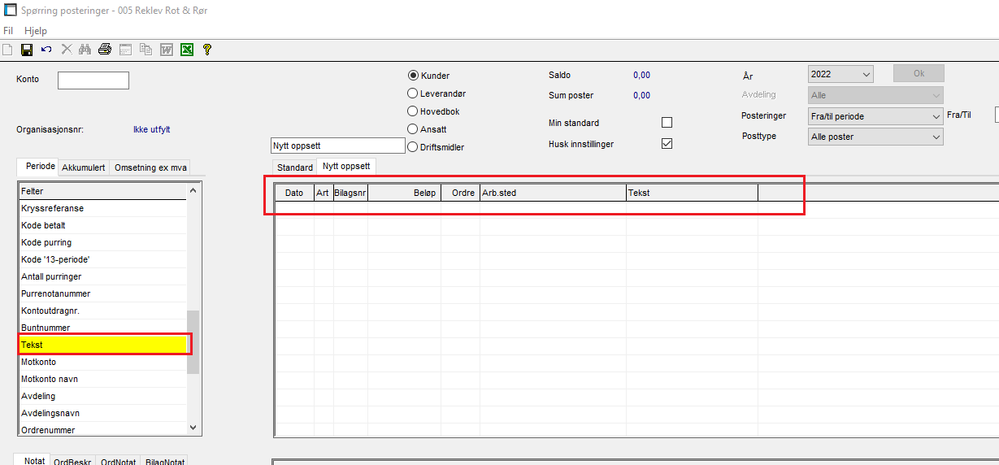The width and height of the screenshot is (999, 465).
Task: Open search with the binoculars icon
Action: click(85, 50)
